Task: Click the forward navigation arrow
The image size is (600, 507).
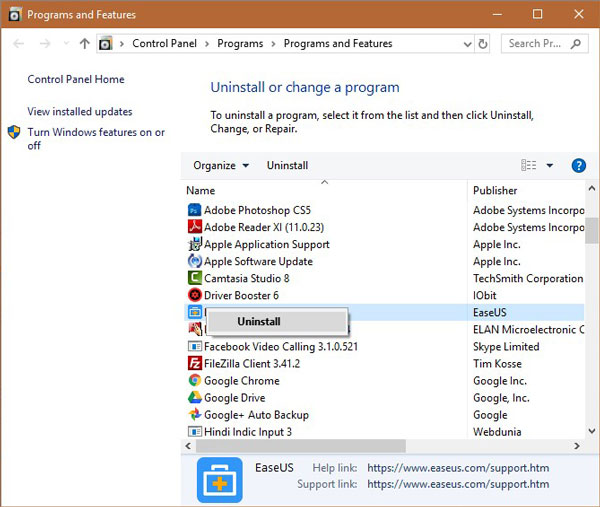Action: [x=45, y=44]
